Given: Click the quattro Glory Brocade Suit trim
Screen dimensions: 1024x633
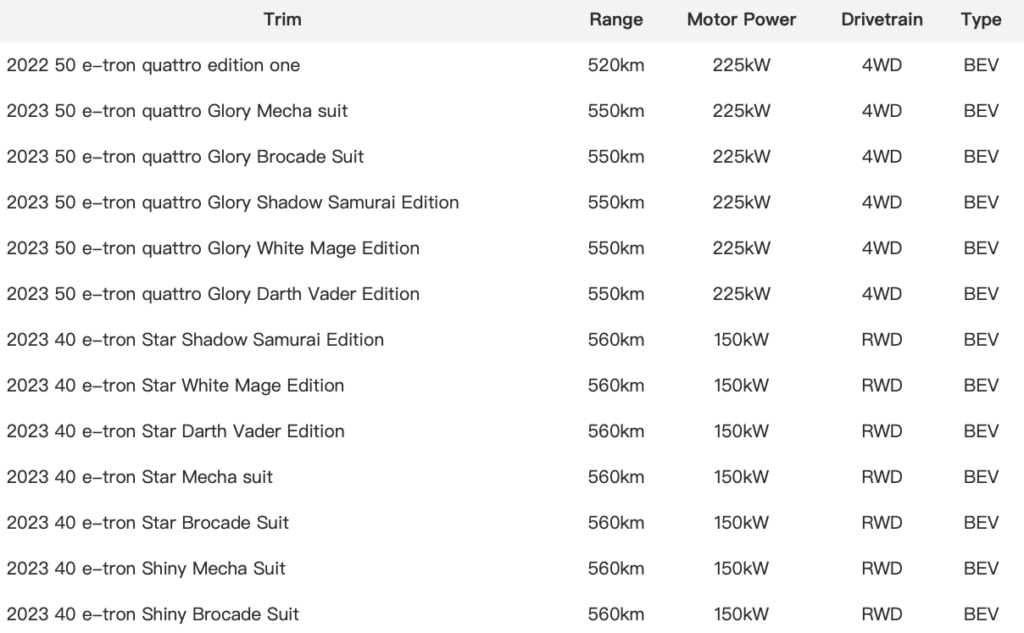Looking at the screenshot, I should coord(185,157).
